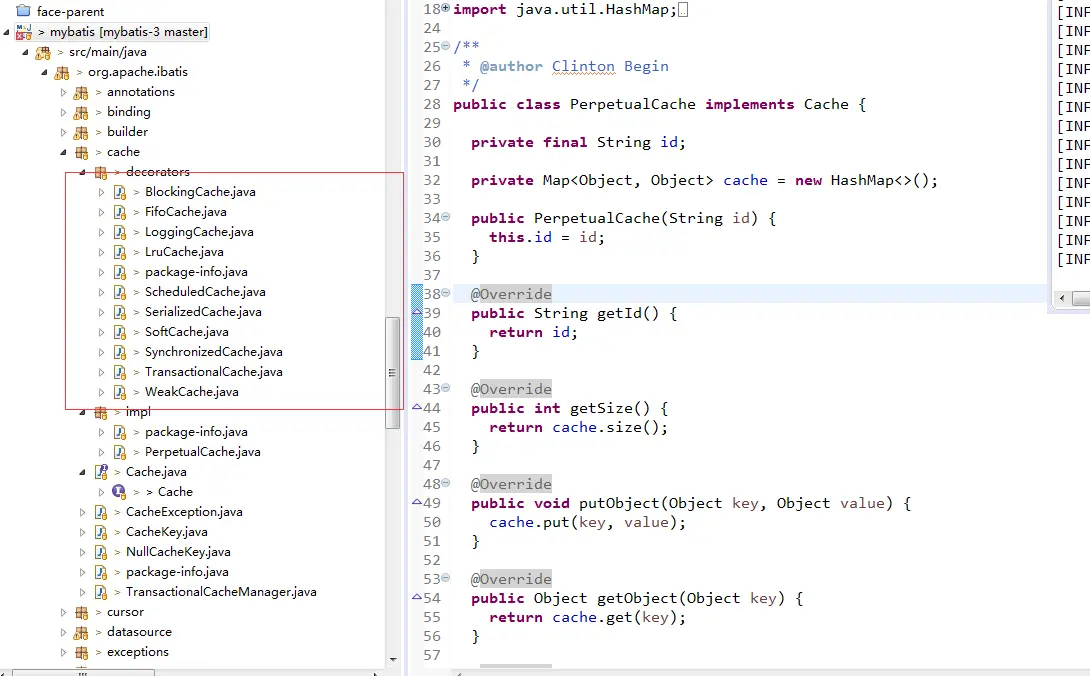Click the LruCache.java file icon

pos(120,252)
